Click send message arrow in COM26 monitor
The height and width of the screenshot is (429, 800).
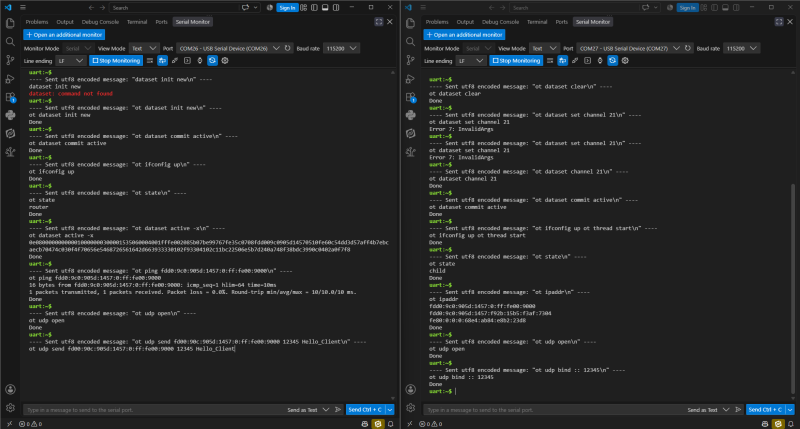pyautogui.click(x=338, y=410)
